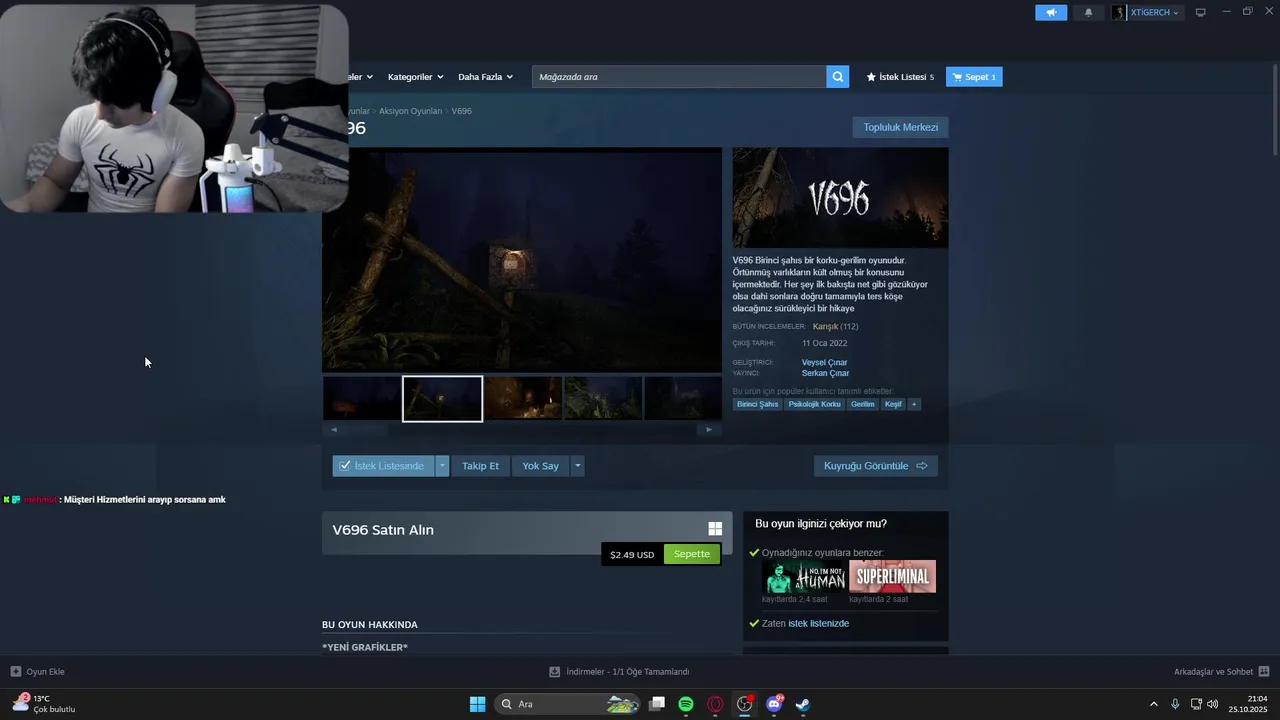Click the Big Picture mode monitor icon
This screenshot has height=720, width=1280.
(1201, 12)
